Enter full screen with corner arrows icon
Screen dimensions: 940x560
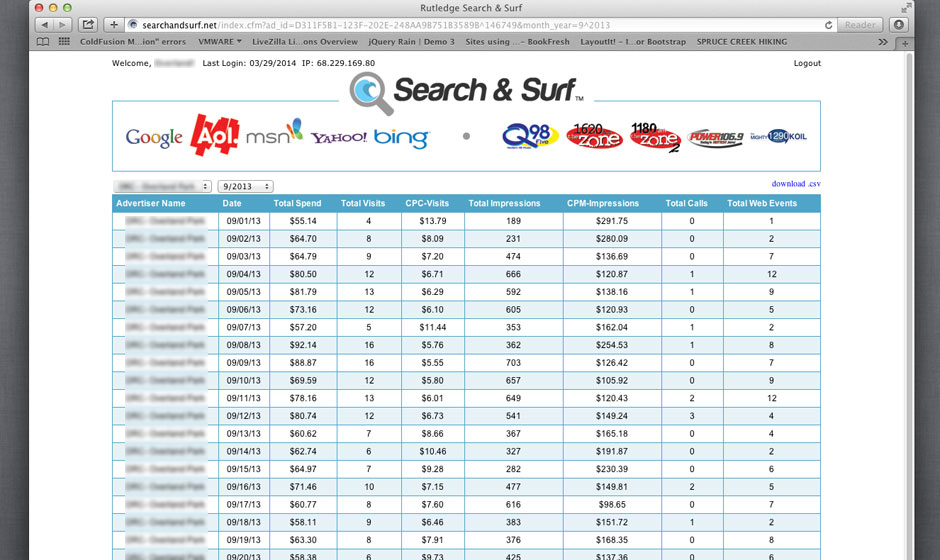pos(905,8)
